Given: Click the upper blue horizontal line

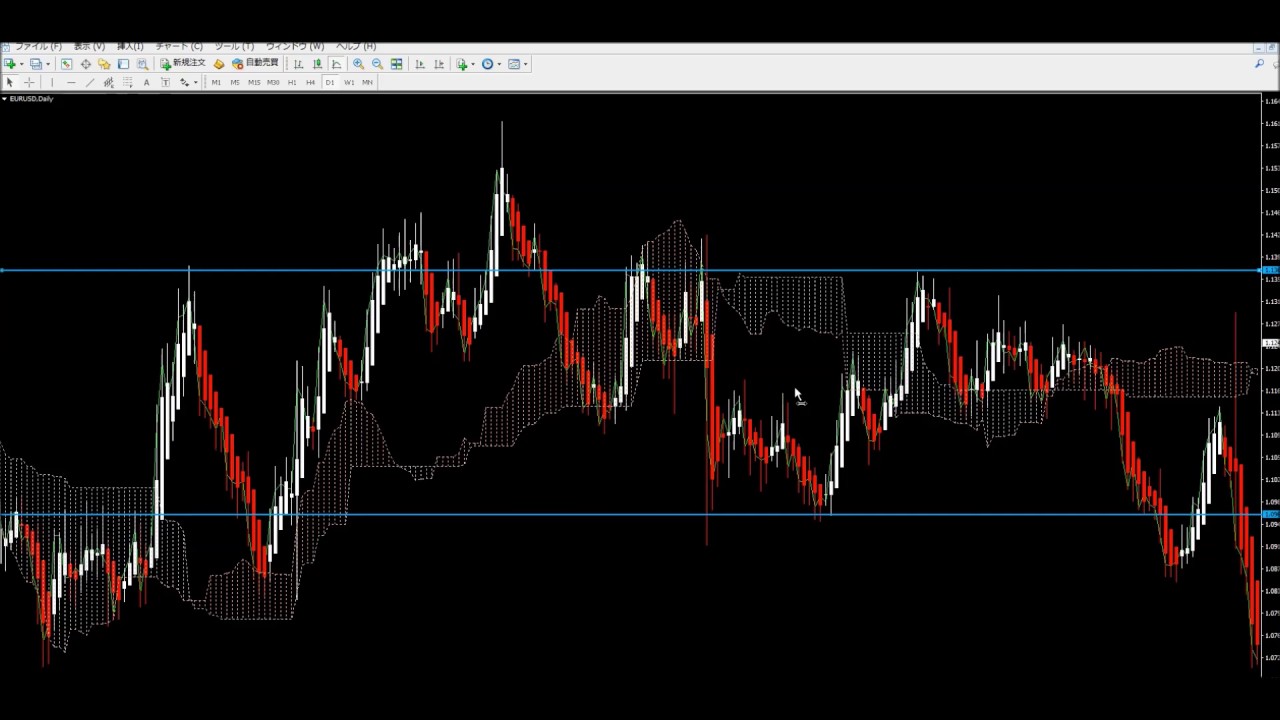Looking at the screenshot, I should pos(600,270).
